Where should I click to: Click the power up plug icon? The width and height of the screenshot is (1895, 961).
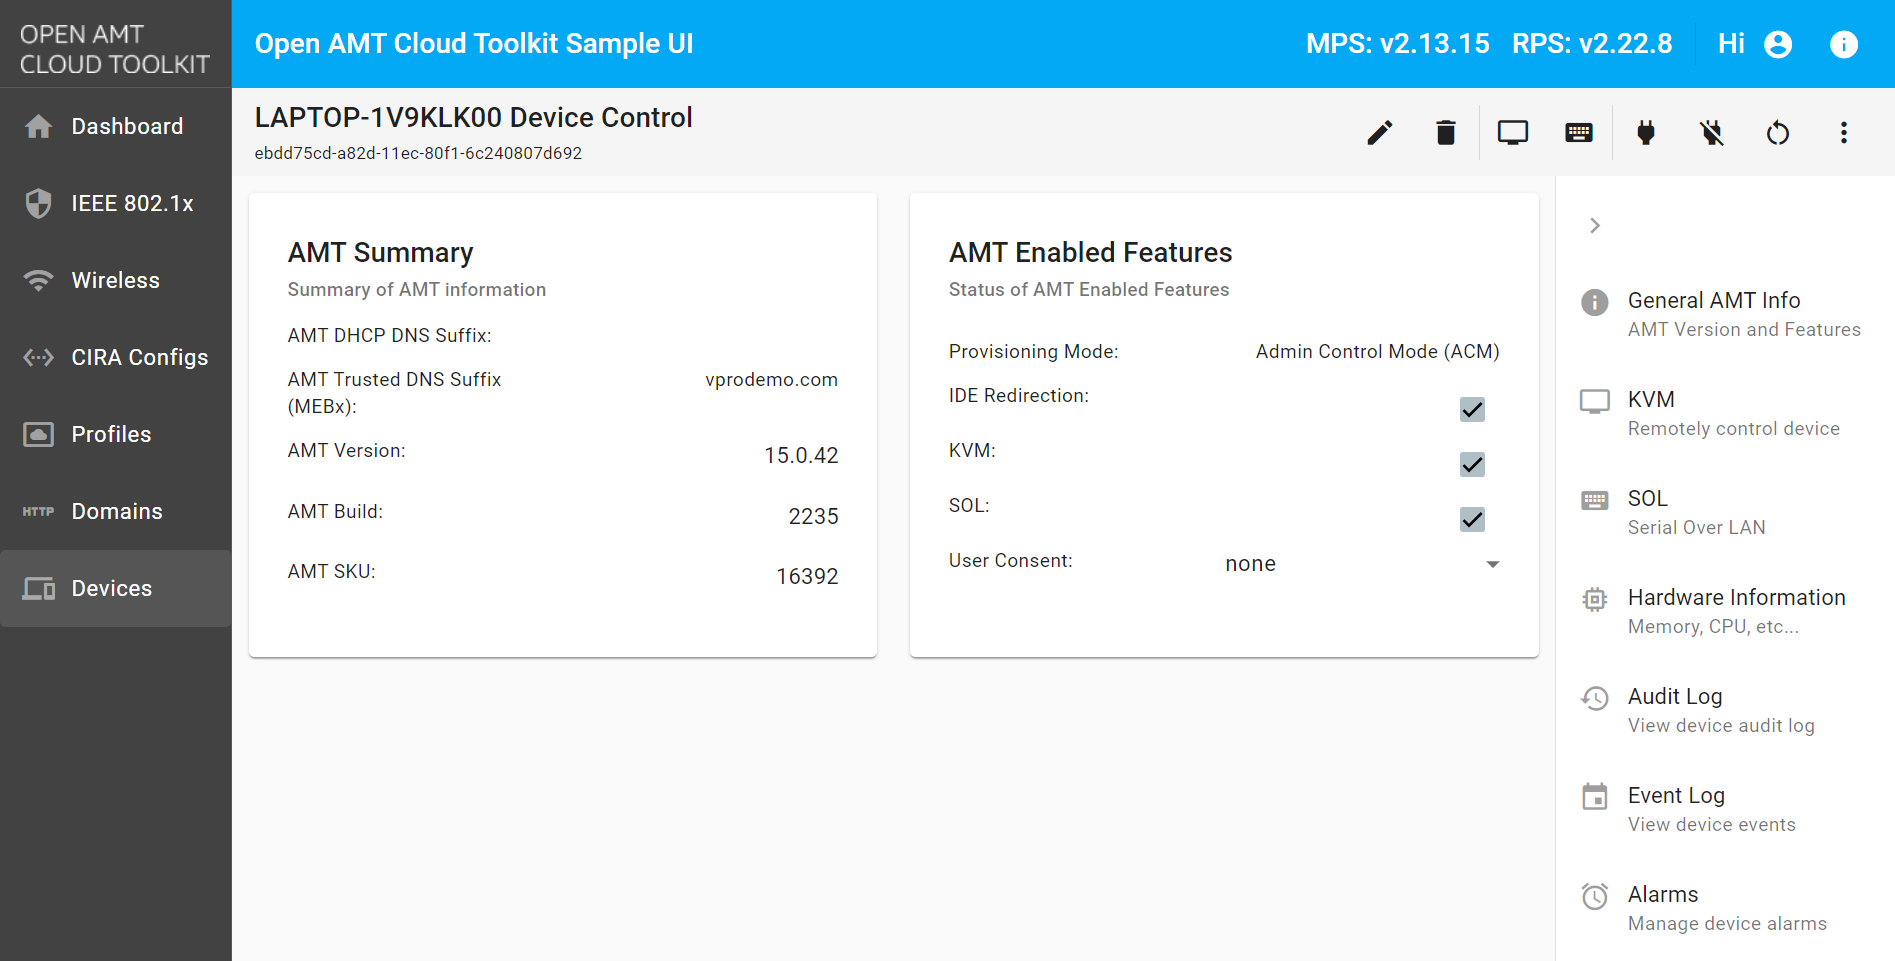(x=1646, y=133)
